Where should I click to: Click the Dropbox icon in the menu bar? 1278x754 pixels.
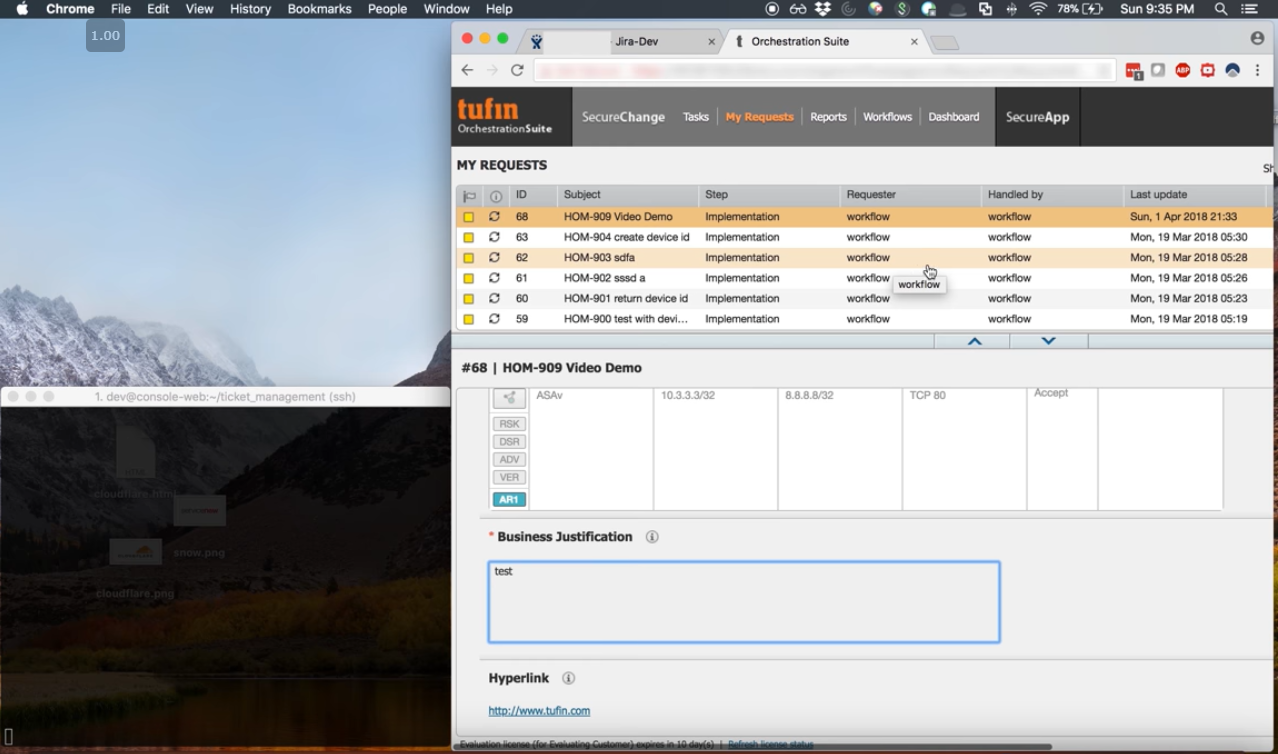click(823, 9)
